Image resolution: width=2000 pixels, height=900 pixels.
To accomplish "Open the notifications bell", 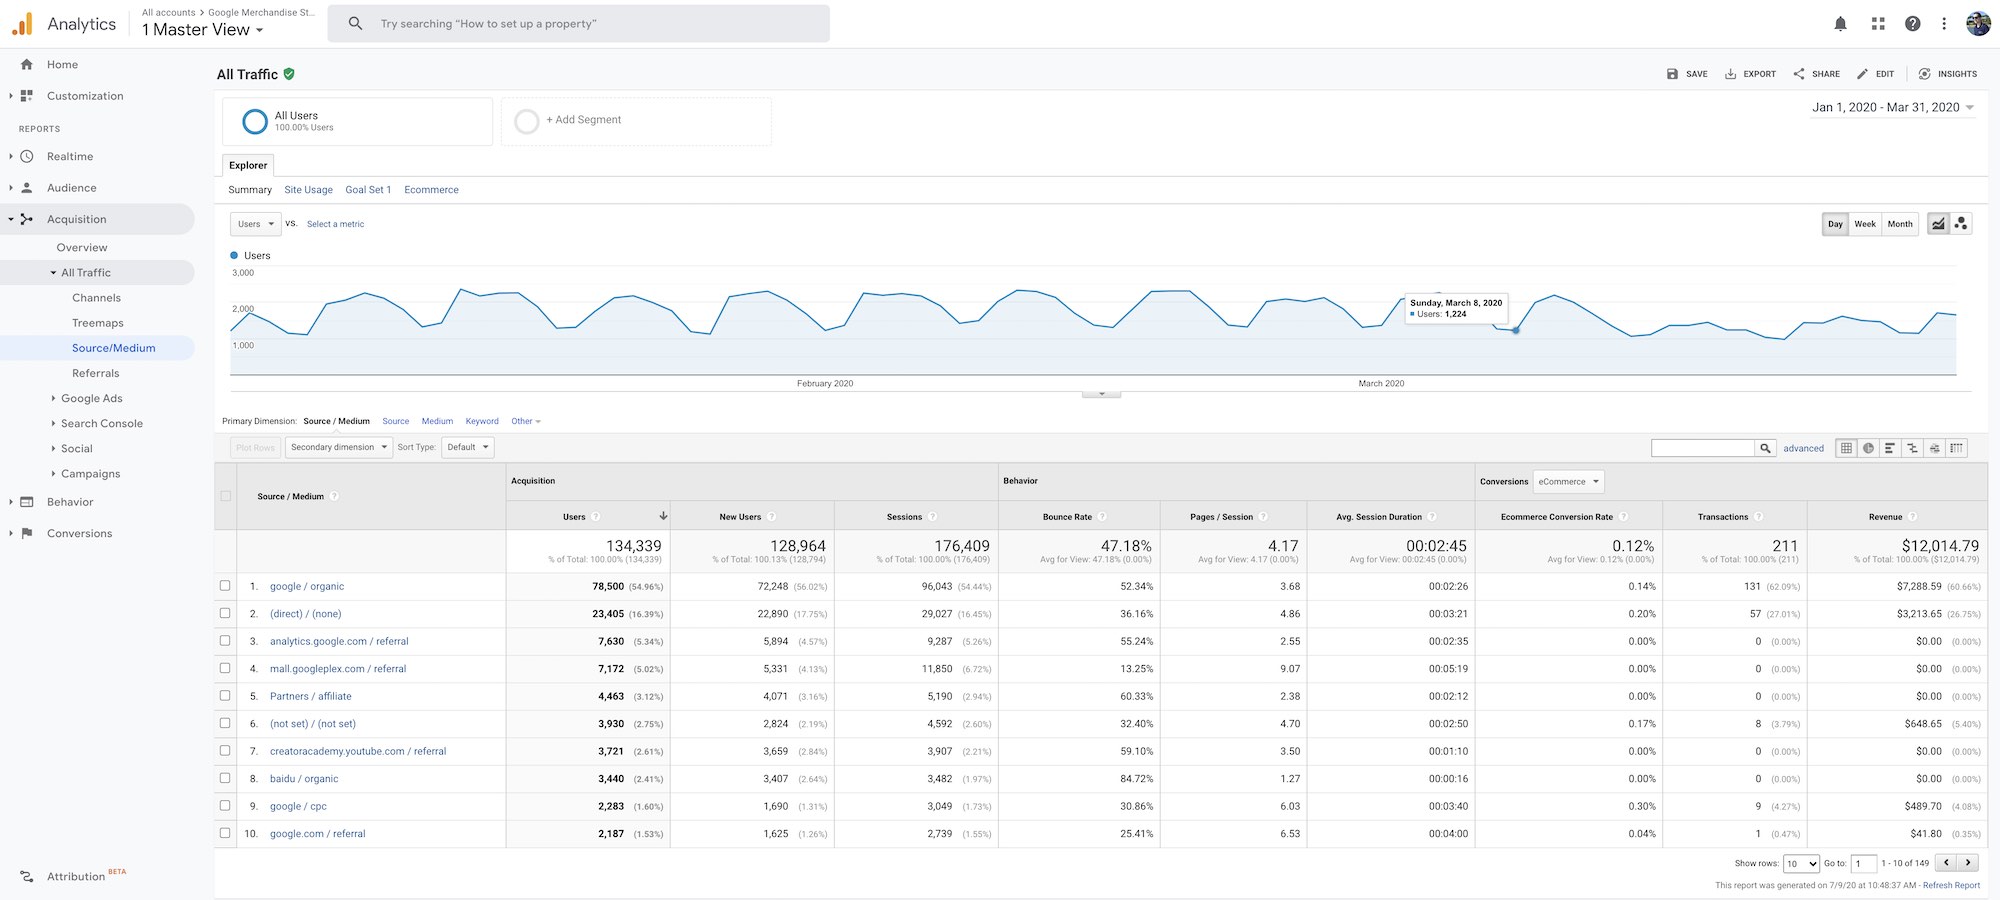I will tap(1840, 24).
